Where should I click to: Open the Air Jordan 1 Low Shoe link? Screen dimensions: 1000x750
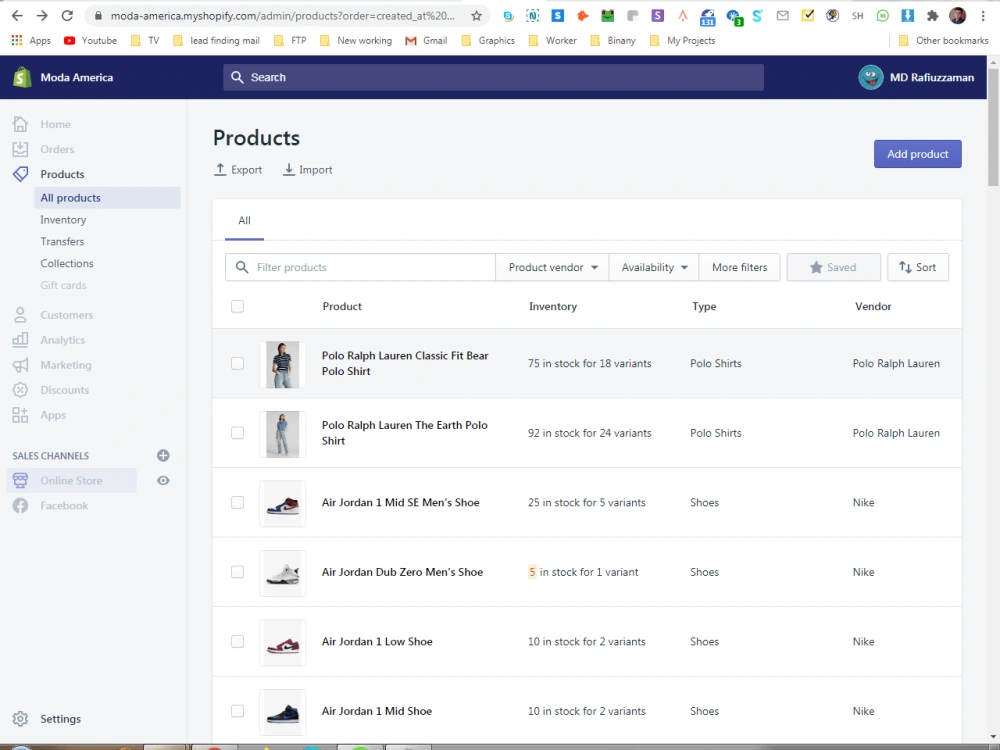click(377, 642)
